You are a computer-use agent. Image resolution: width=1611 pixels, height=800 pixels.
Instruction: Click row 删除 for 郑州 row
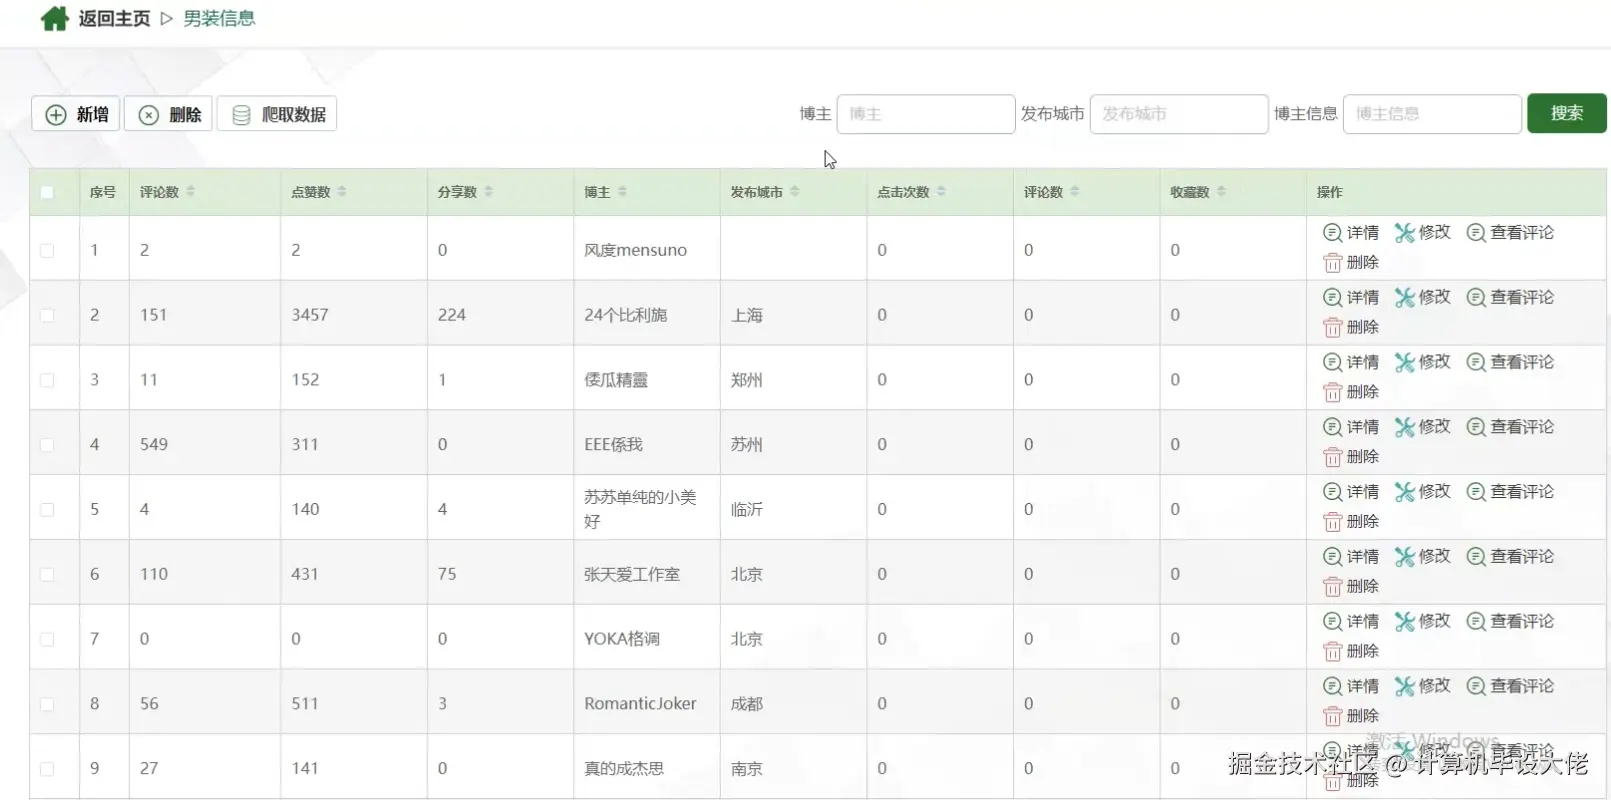1351,392
